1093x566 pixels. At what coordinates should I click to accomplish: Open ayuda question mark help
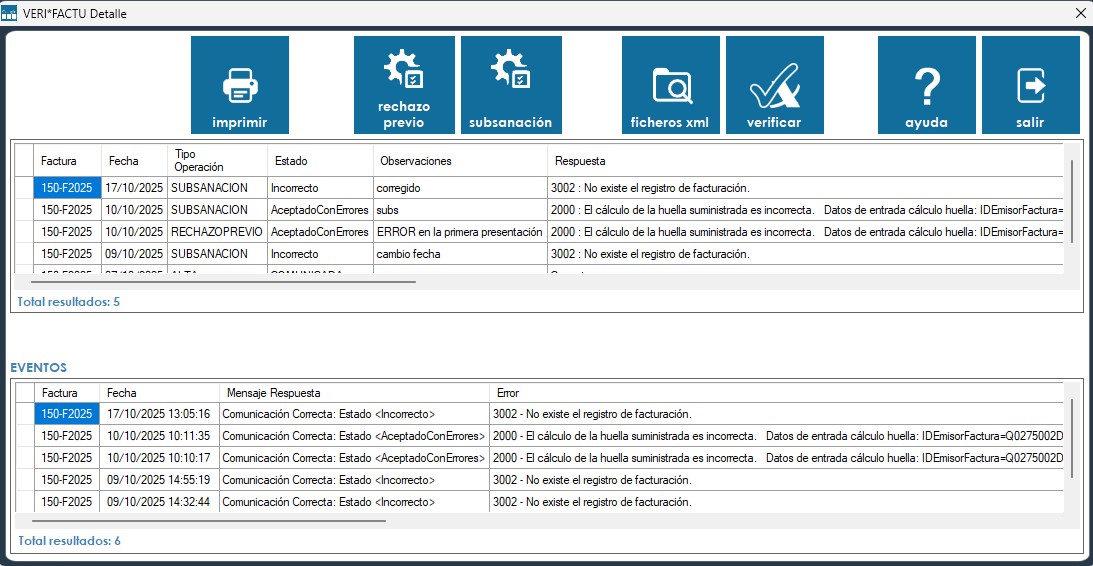click(927, 85)
